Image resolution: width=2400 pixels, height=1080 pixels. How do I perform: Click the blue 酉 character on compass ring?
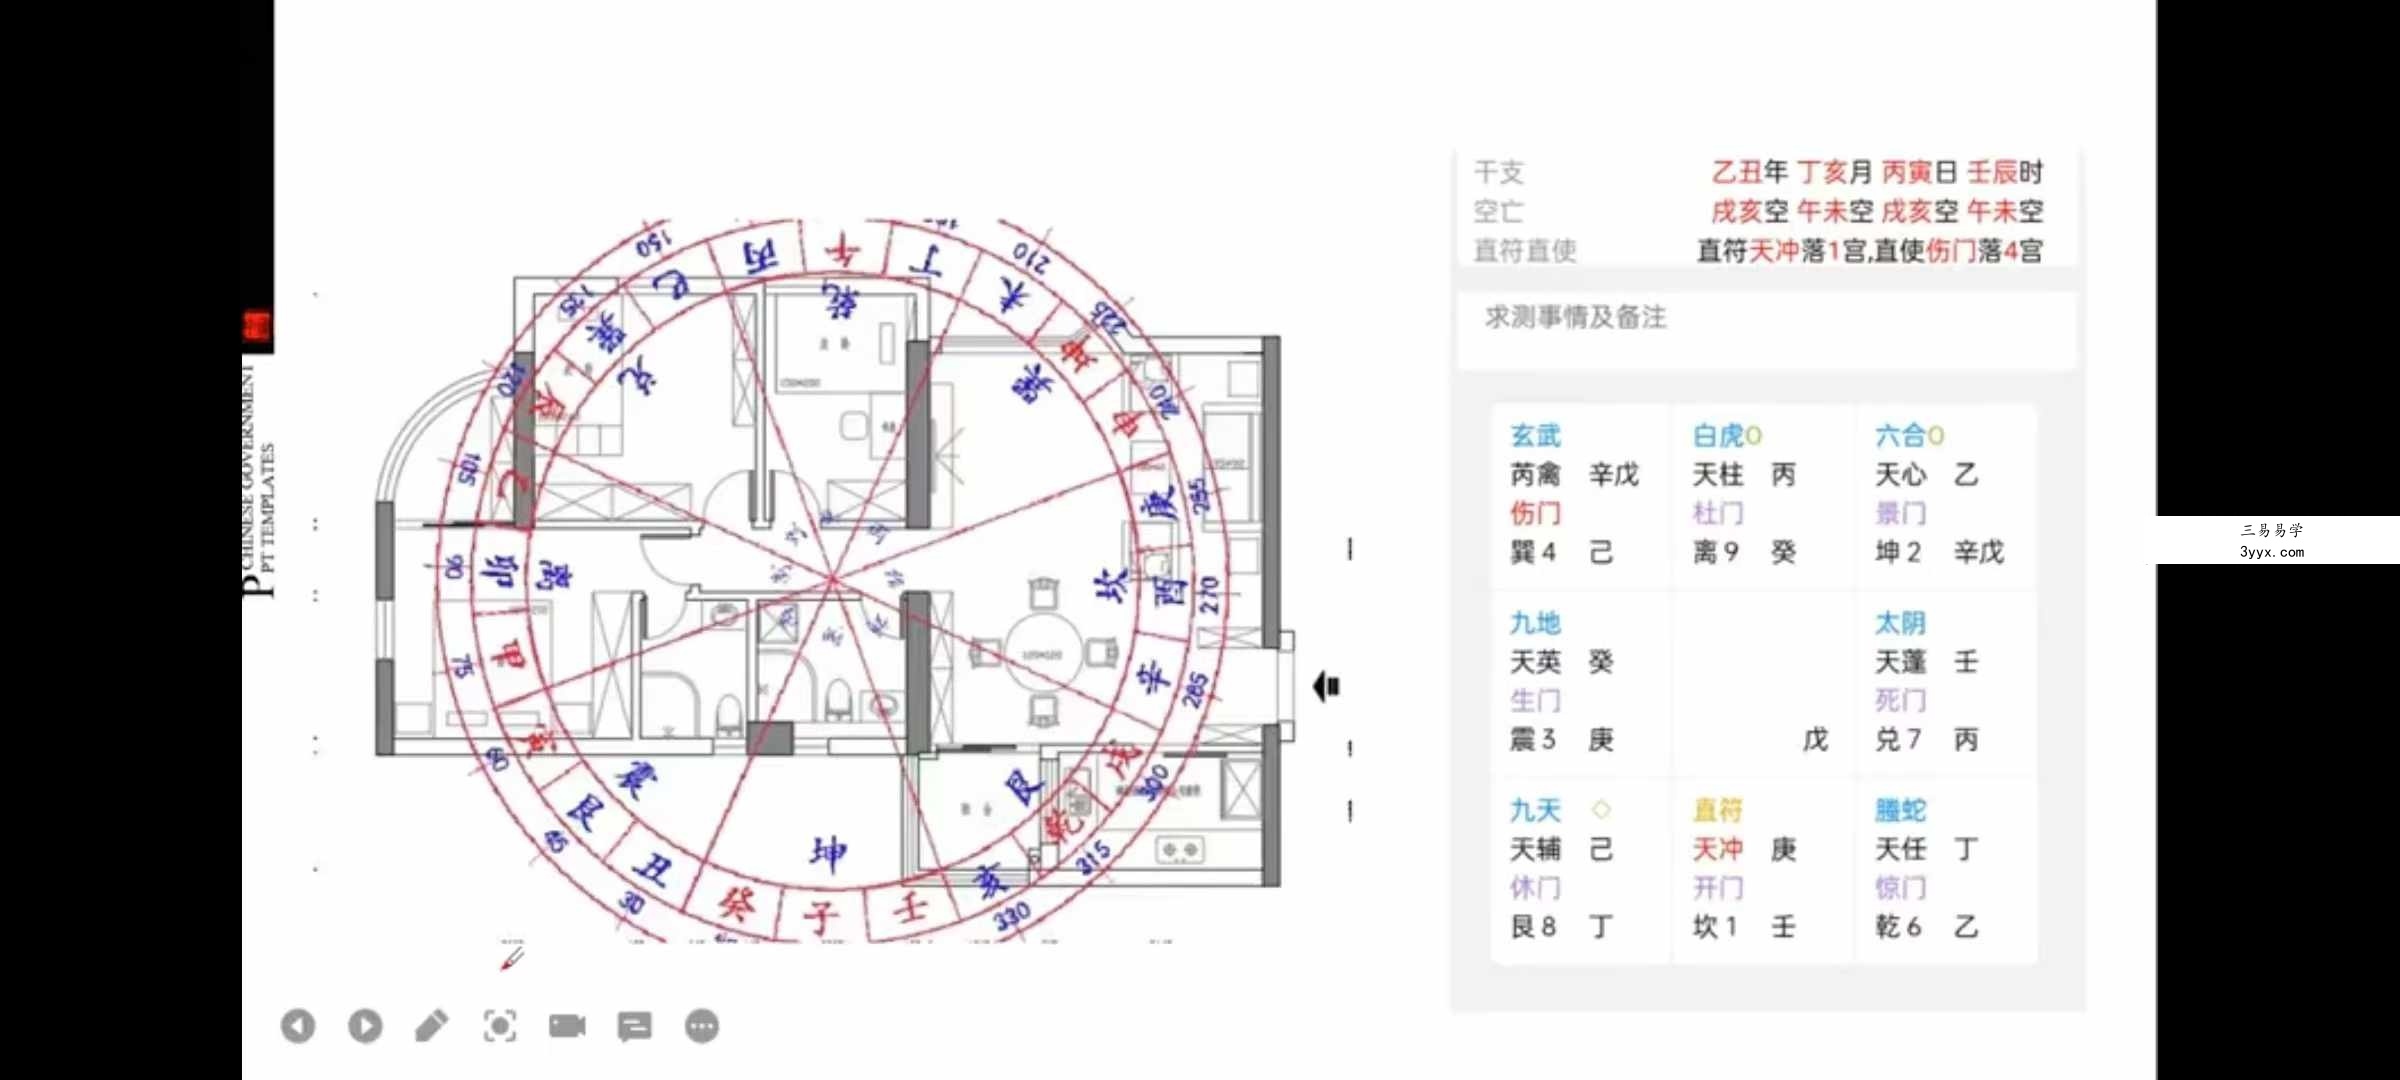coord(1171,590)
